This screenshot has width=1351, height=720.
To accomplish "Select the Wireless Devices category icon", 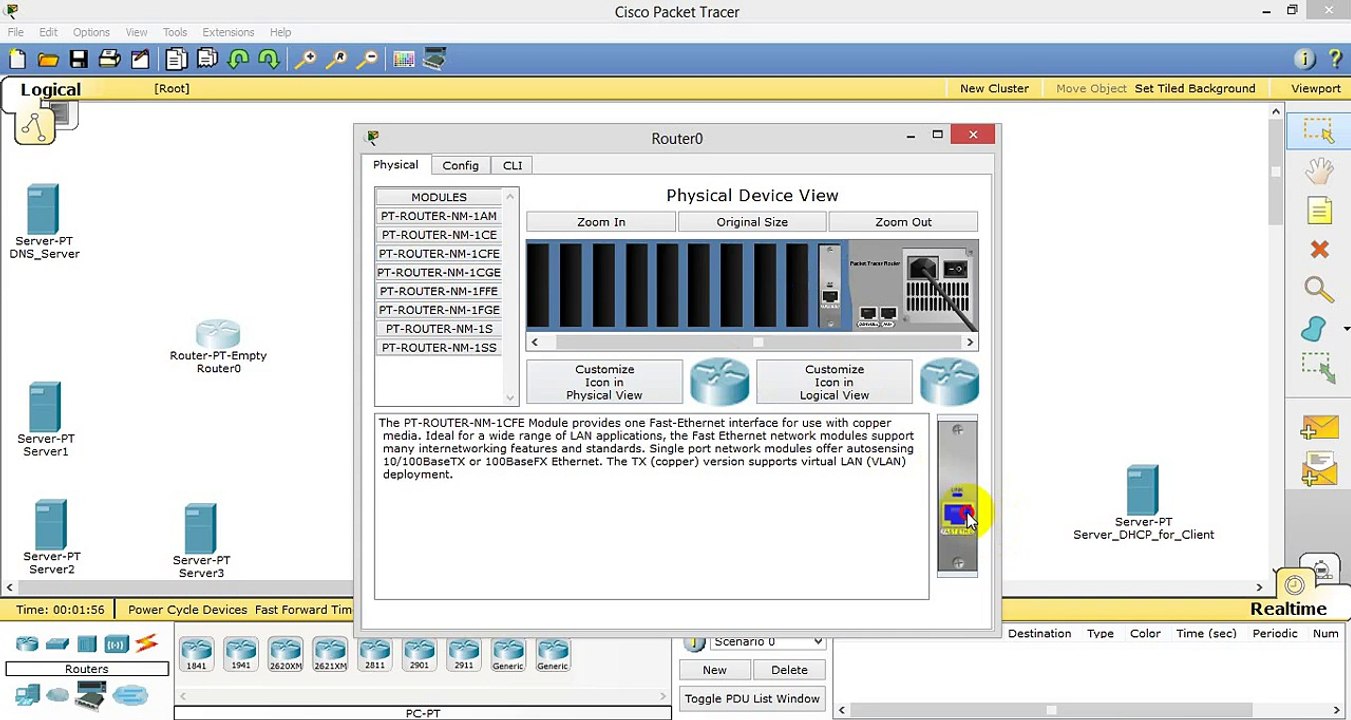I will point(116,644).
